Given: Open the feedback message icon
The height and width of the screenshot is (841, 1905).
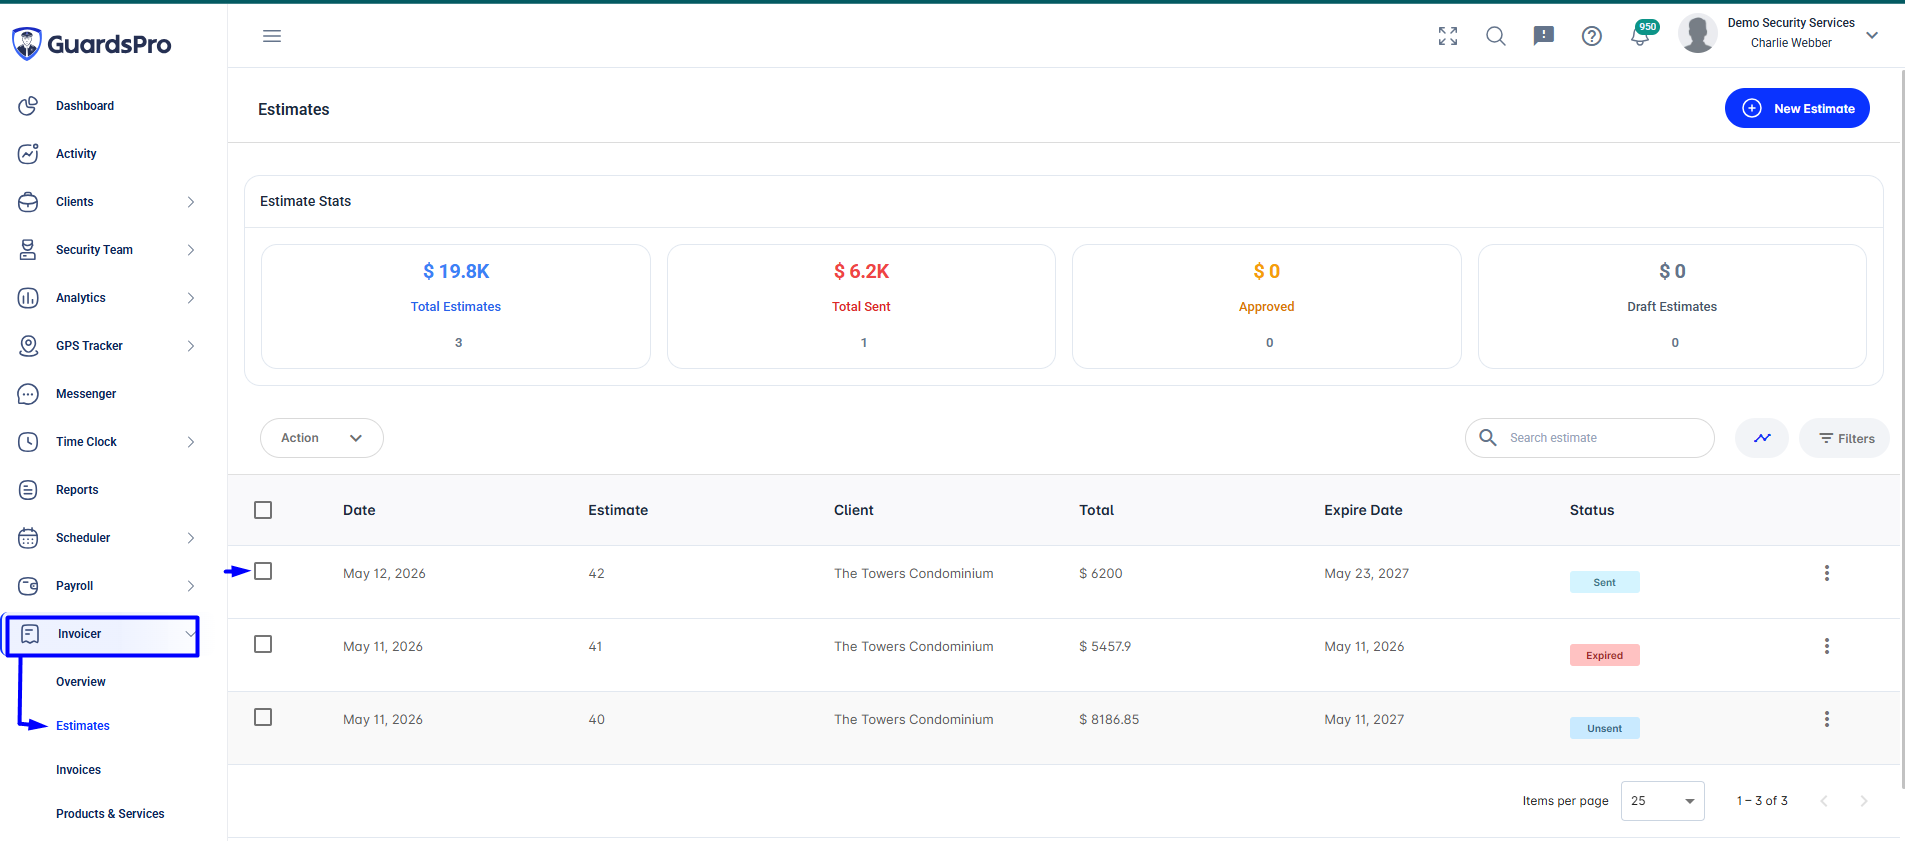Looking at the screenshot, I should coord(1544,36).
